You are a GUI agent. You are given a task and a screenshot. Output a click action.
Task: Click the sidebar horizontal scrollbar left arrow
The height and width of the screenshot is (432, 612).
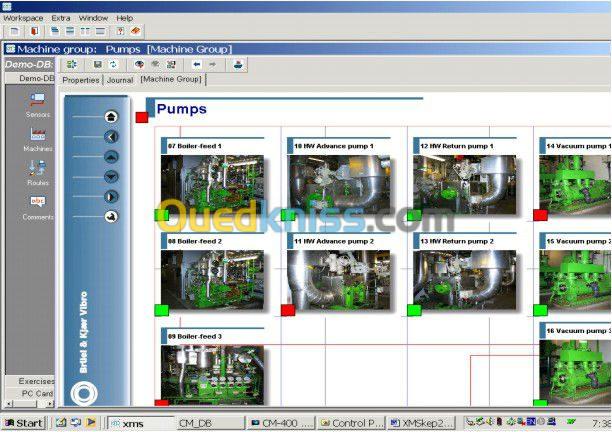(x=9, y=404)
